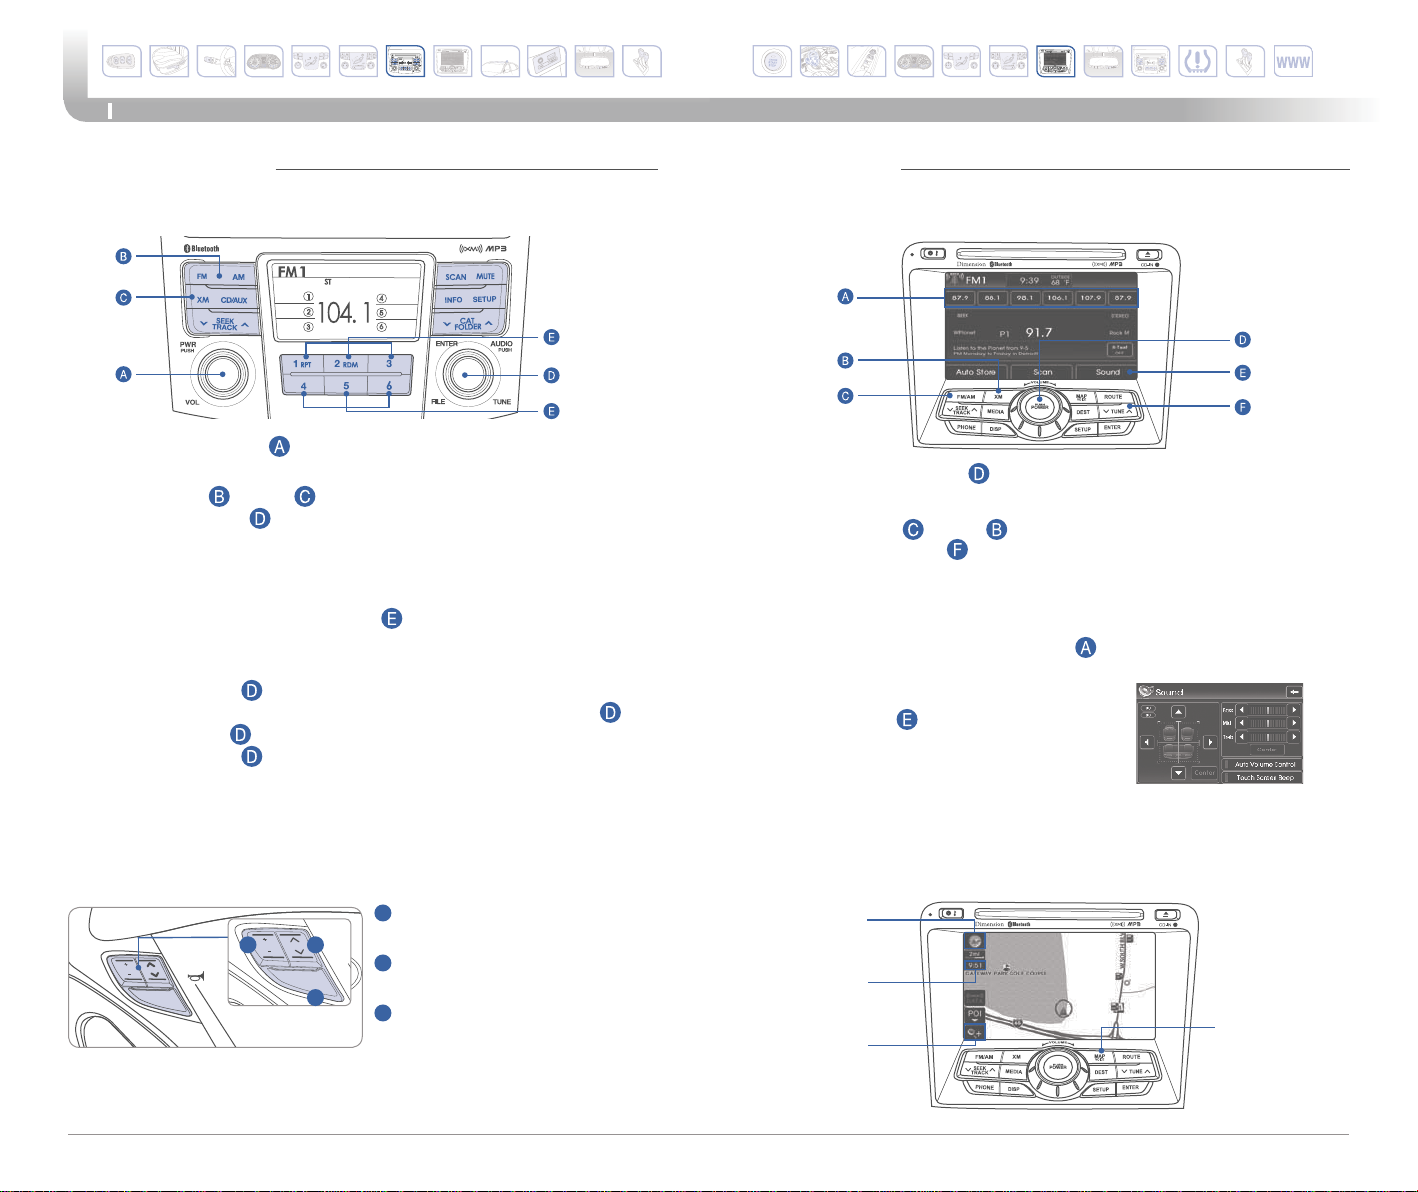Toggle 1 RPT repeat preset button
The image size is (1418, 1192).
(302, 364)
